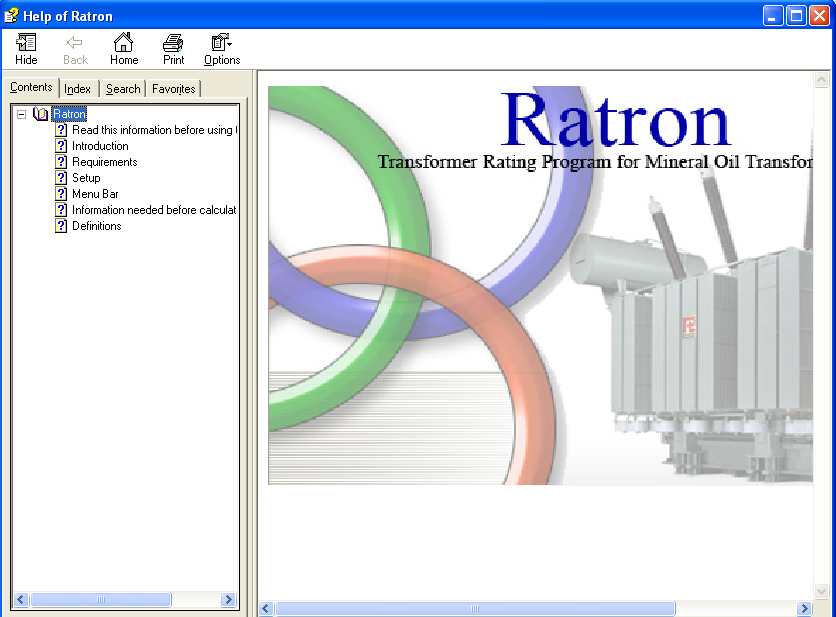This screenshot has height=617, width=836.
Task: Open the Setup topic
Action: point(86,178)
